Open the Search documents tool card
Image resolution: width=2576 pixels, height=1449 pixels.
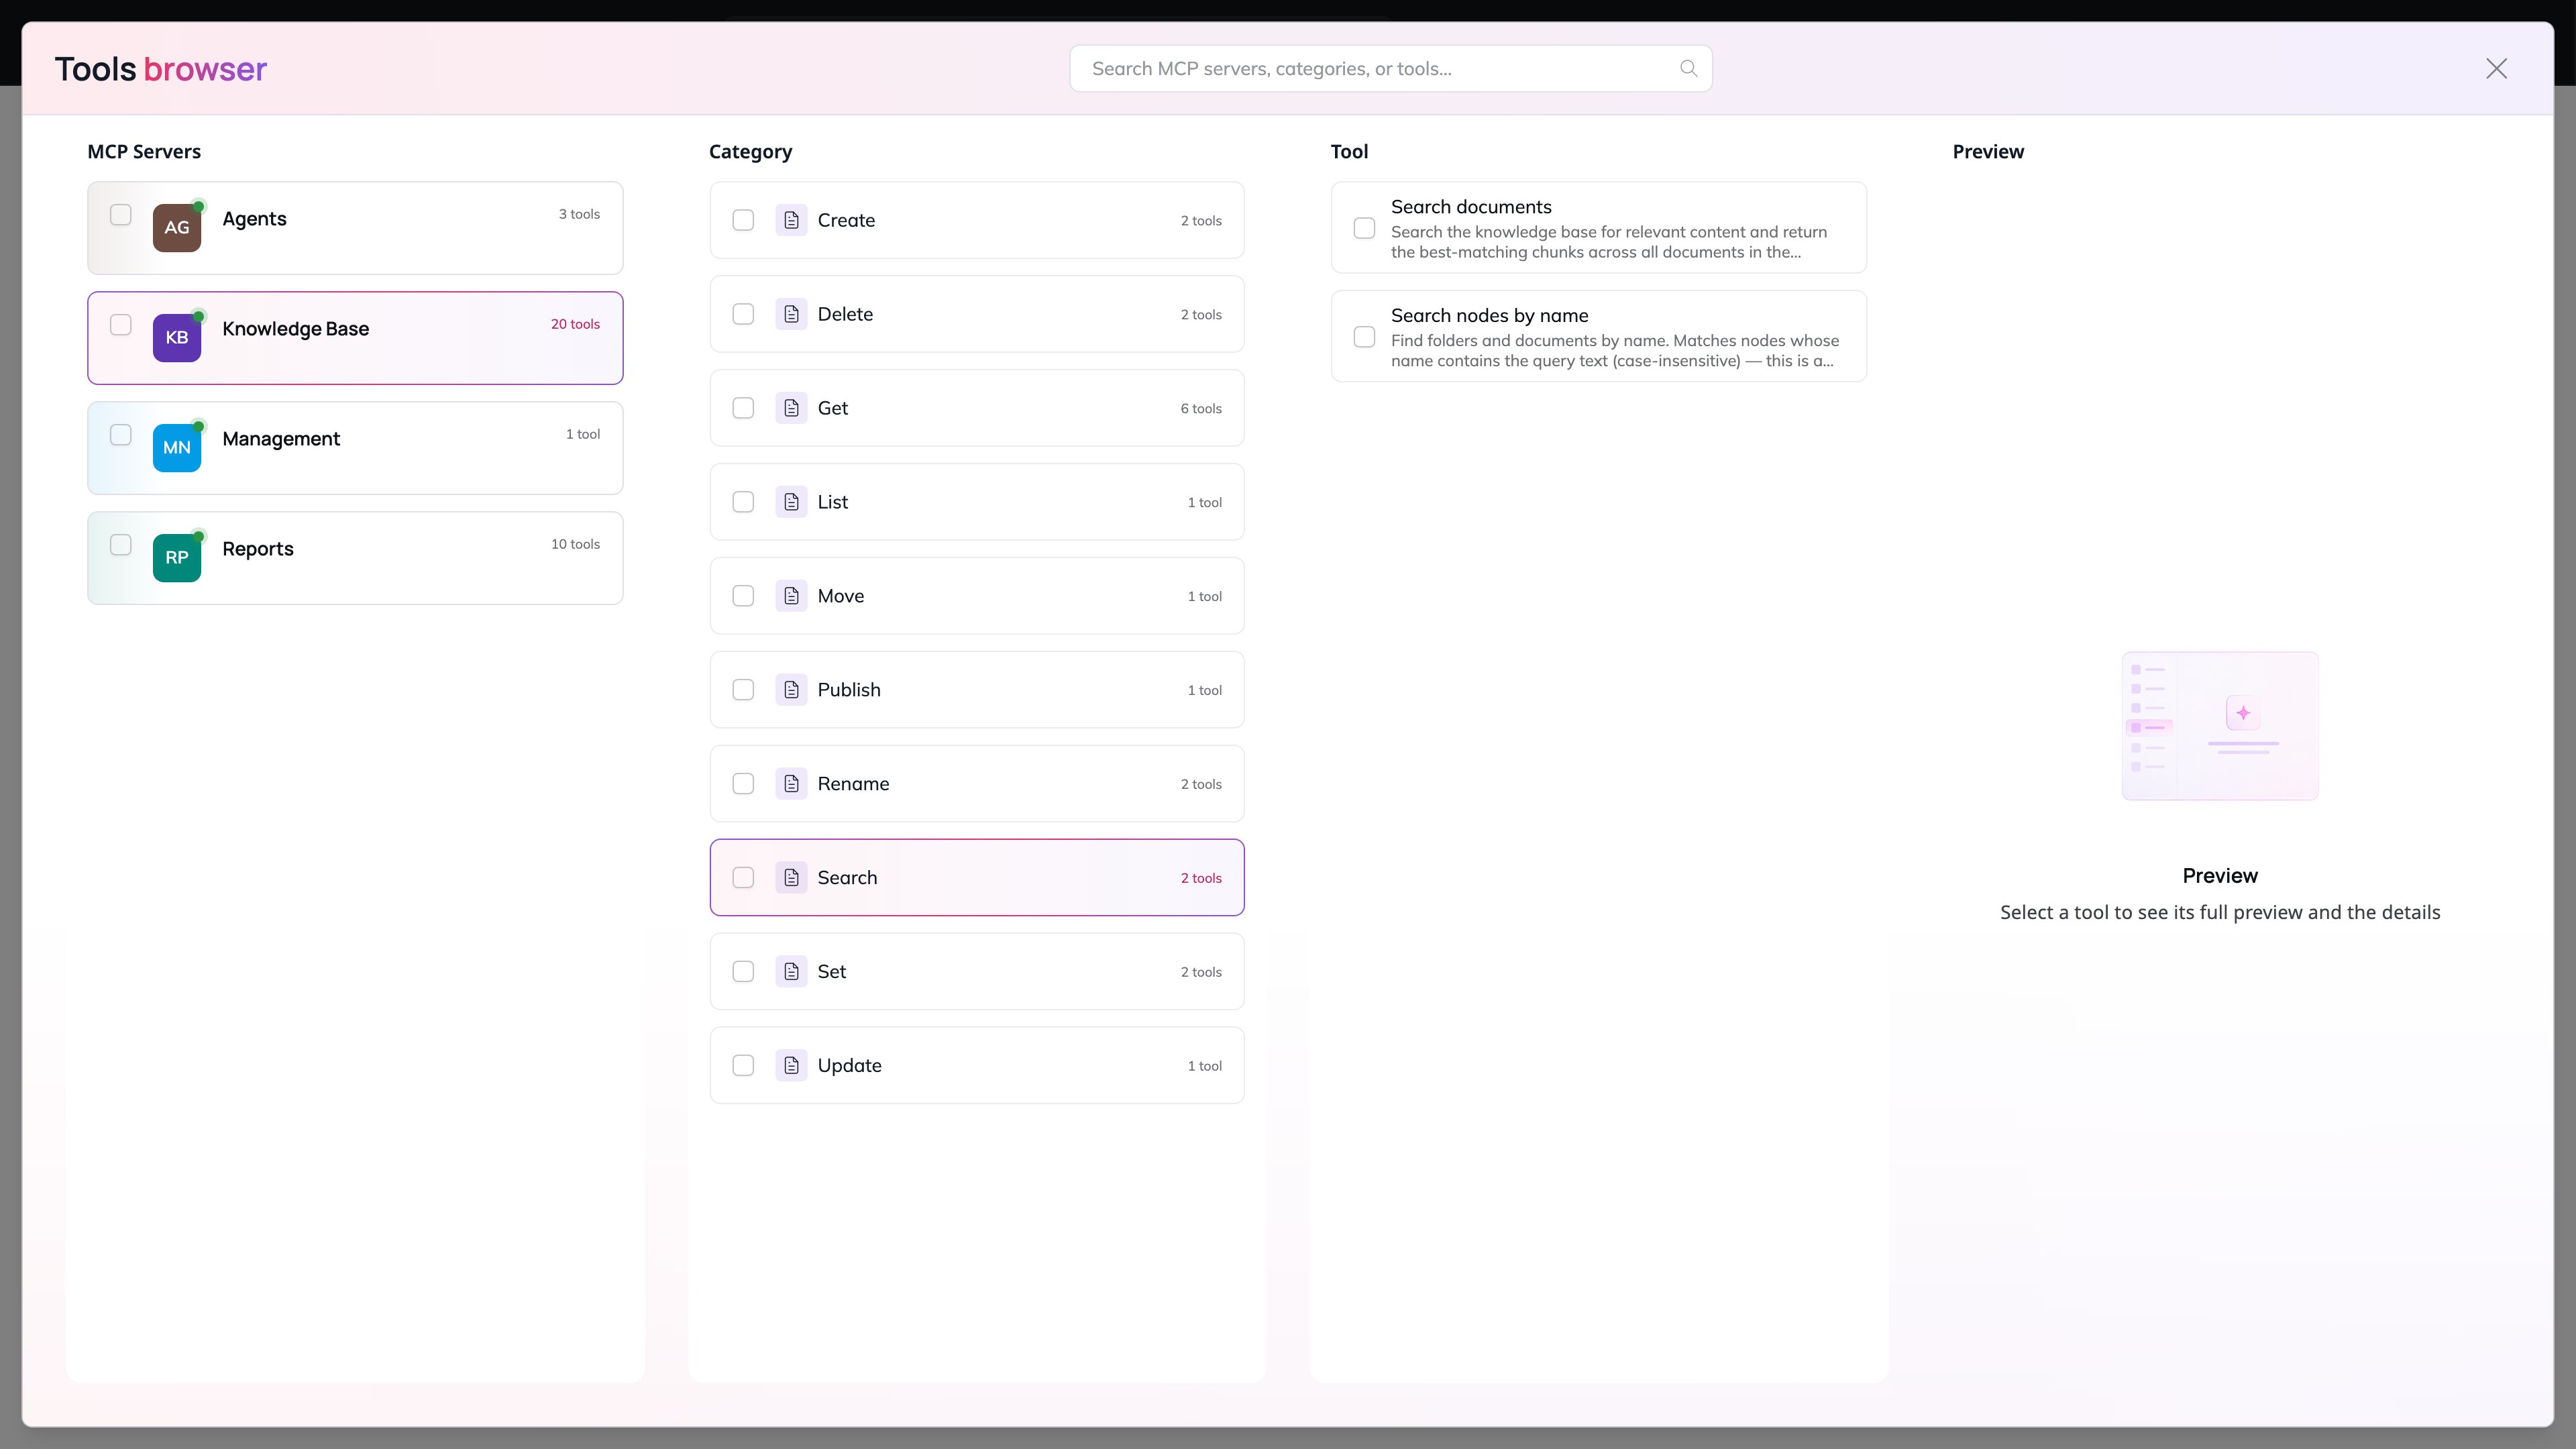pyautogui.click(x=1598, y=228)
